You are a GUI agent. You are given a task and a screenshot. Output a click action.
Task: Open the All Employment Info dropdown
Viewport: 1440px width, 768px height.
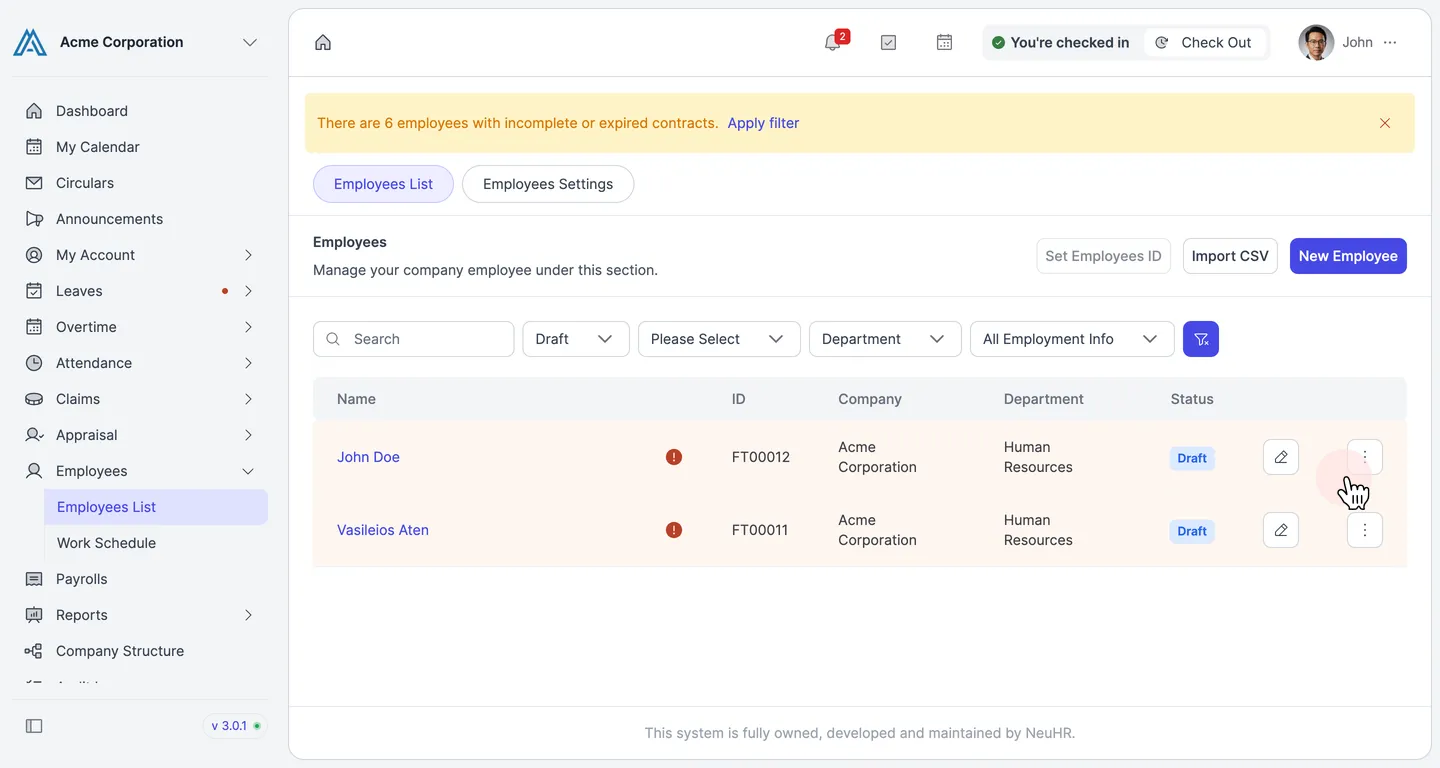point(1072,339)
